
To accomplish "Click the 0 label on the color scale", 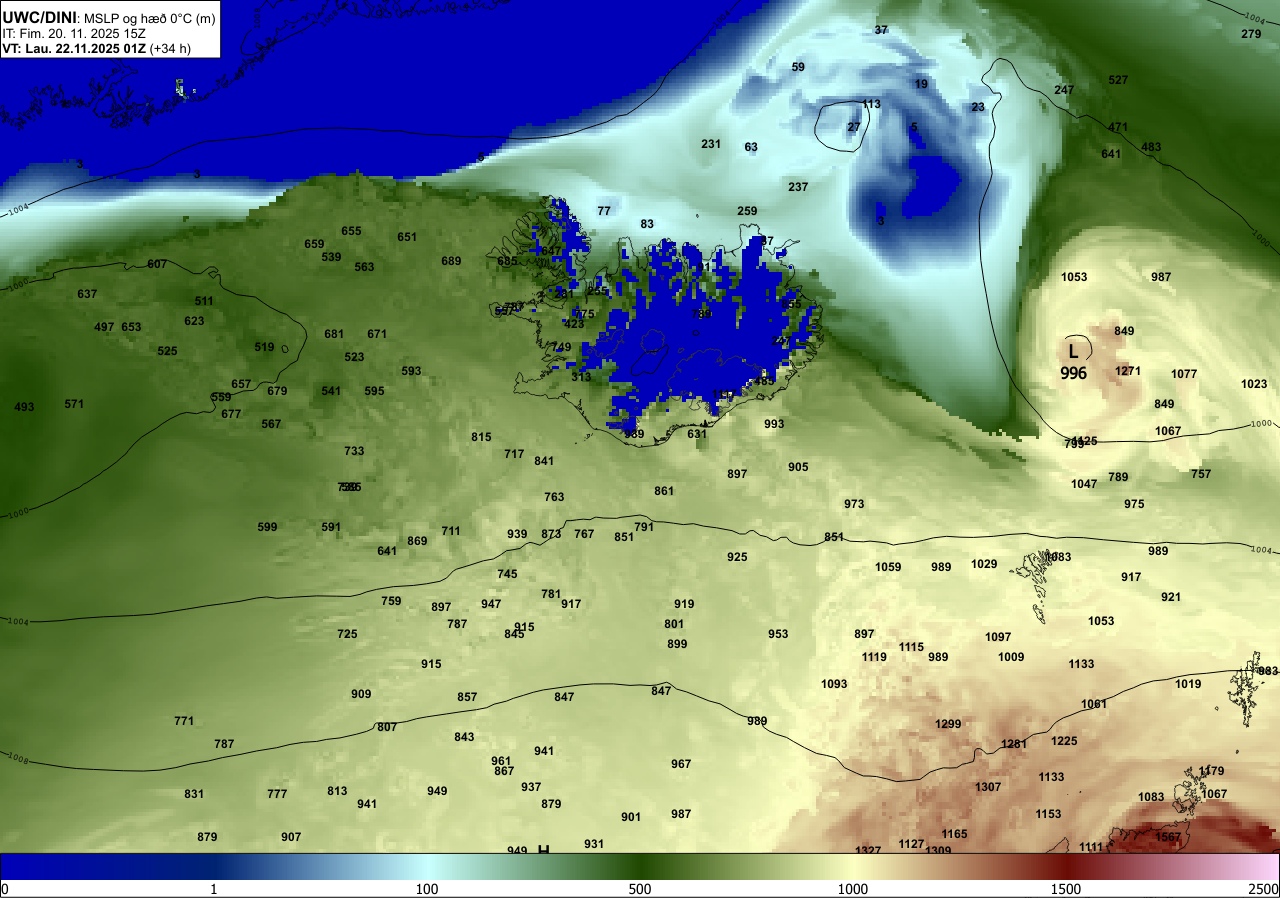I will (x=4, y=889).
